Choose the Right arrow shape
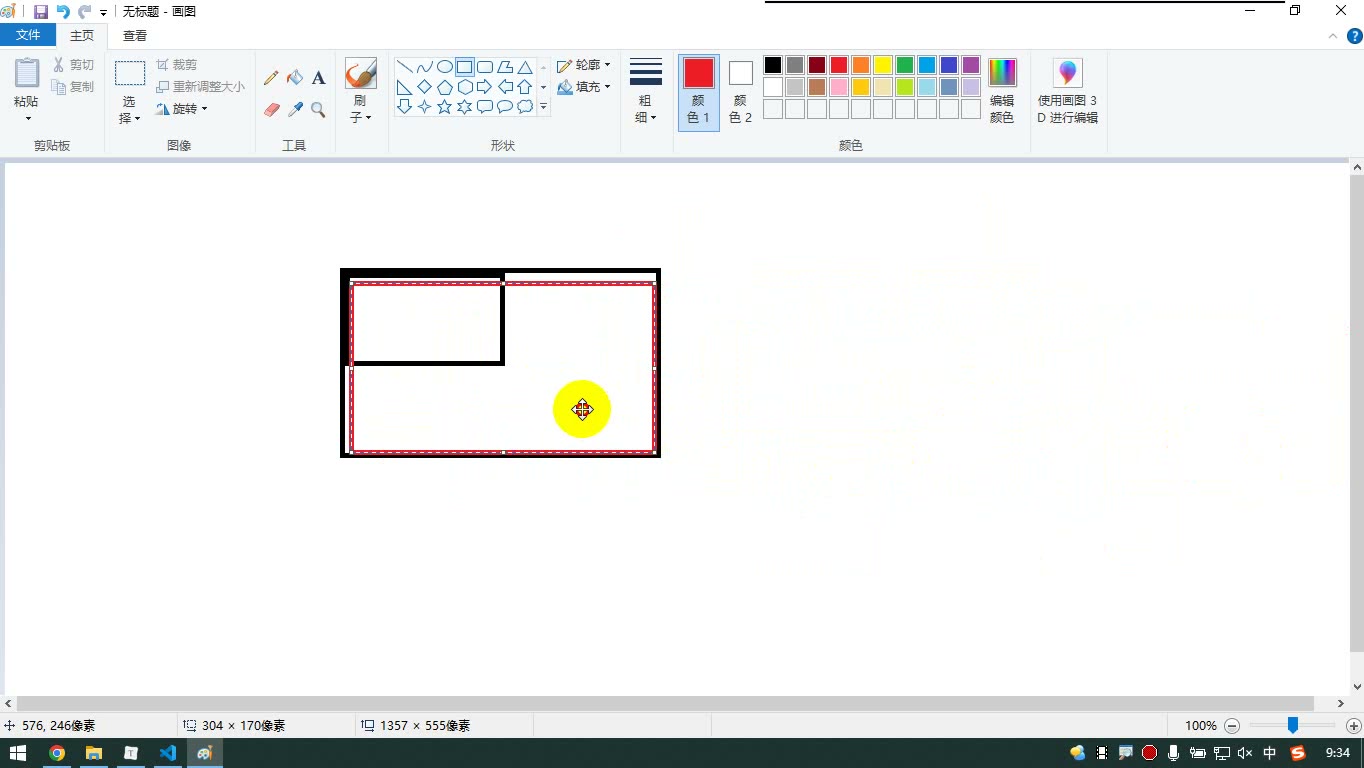Viewport: 1364px width, 768px height. (485, 87)
